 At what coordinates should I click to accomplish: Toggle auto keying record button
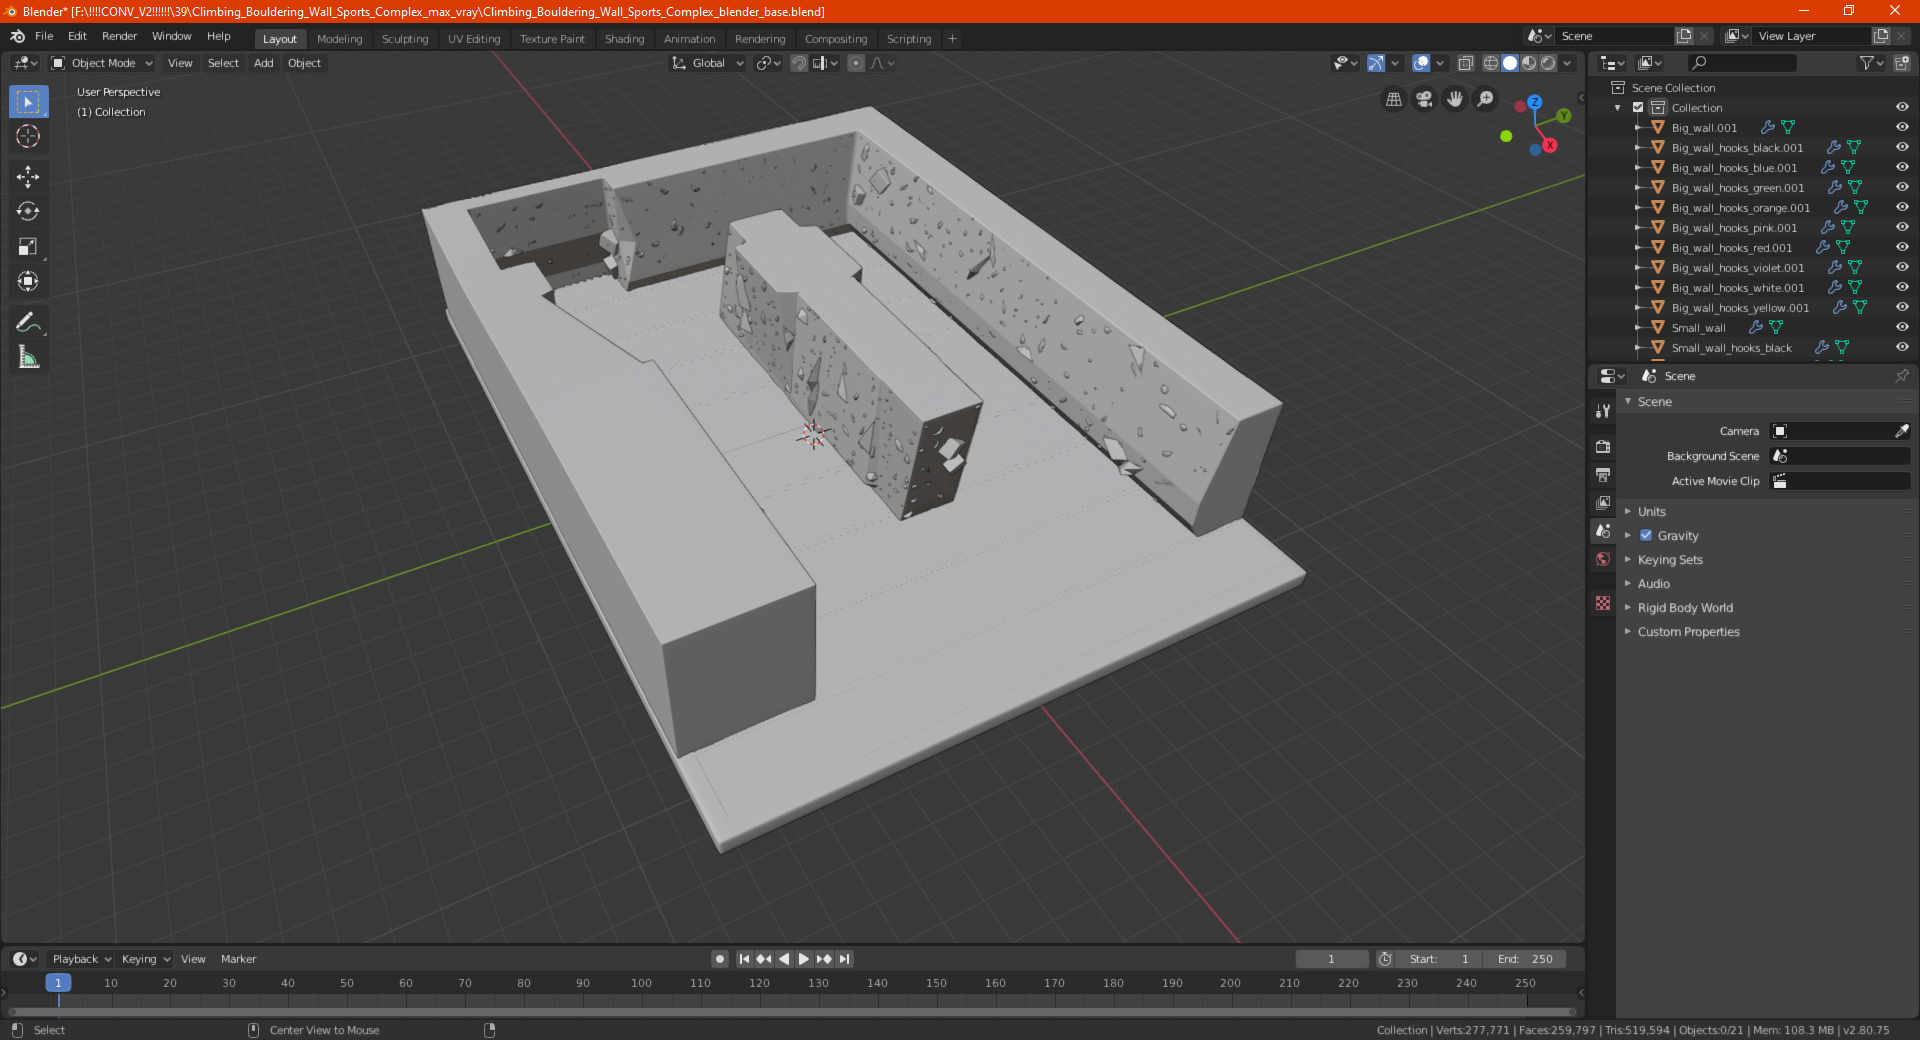[x=719, y=959]
